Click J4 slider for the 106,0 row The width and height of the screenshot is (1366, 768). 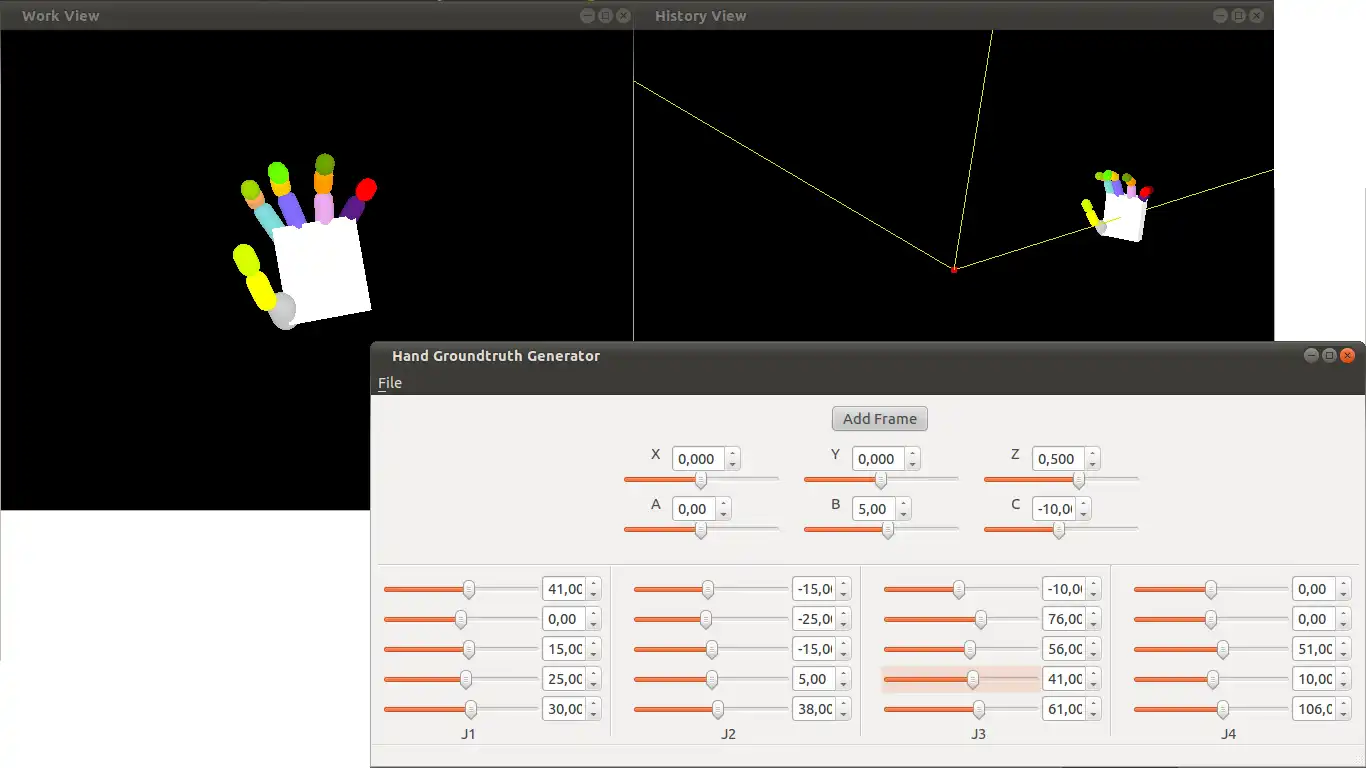tap(1211, 709)
